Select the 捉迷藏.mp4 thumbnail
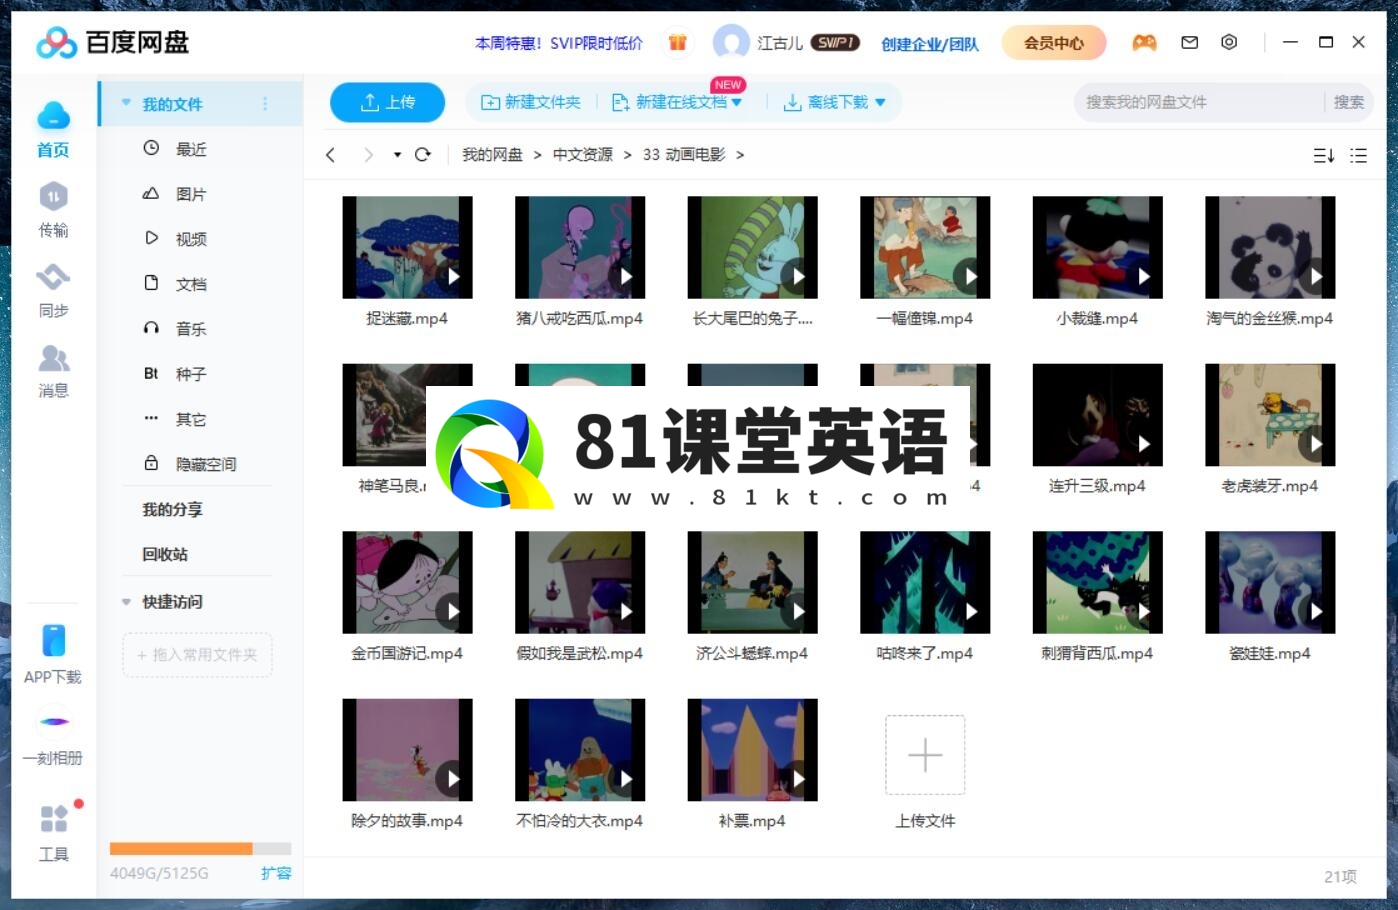 pyautogui.click(x=407, y=247)
